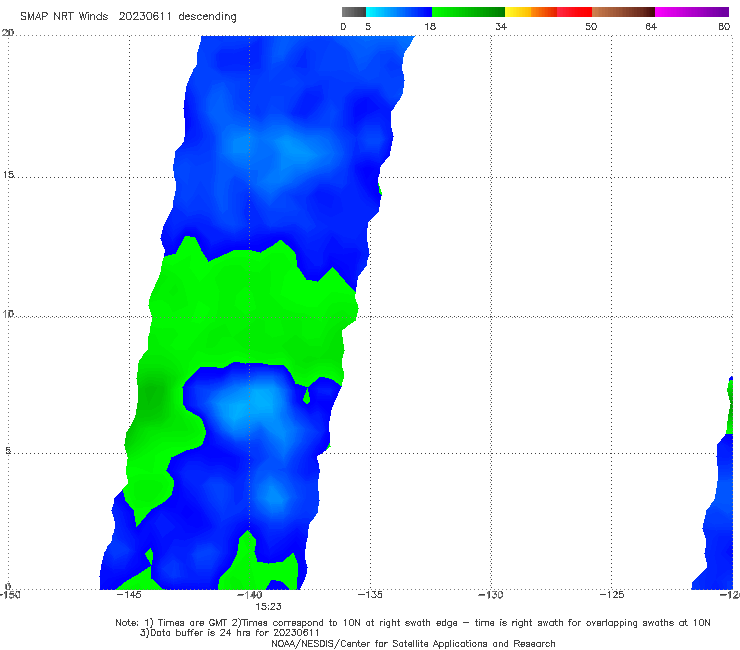Image resolution: width=740 pixels, height=650 pixels.
Task: Click the latitude label '10' on left axis
Action: point(8,314)
